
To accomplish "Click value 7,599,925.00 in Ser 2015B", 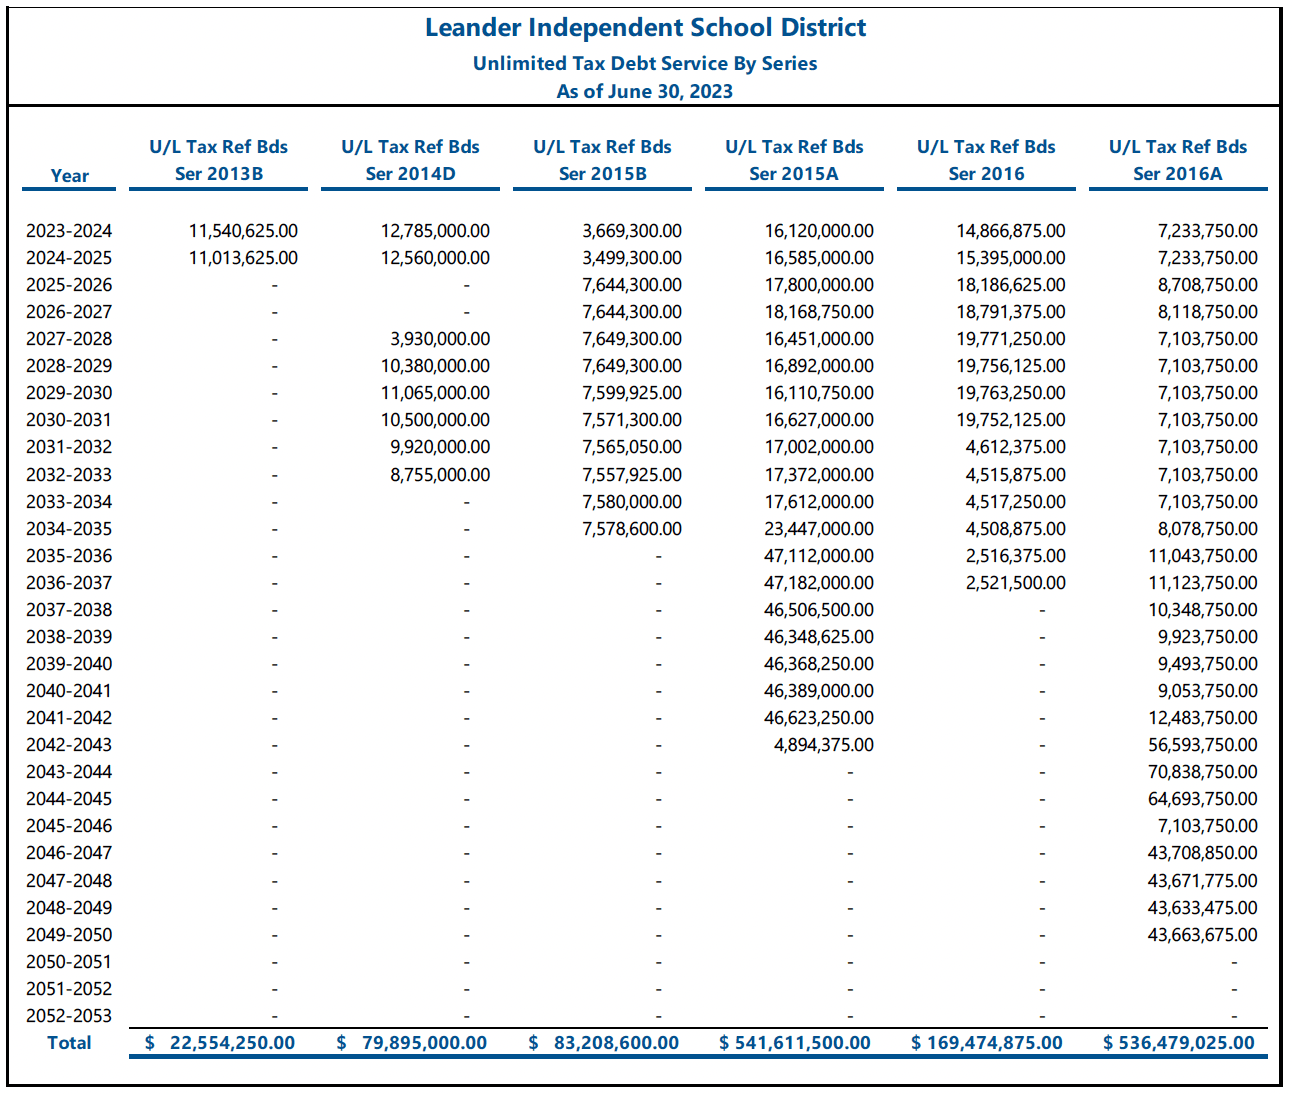I will click(x=632, y=393).
